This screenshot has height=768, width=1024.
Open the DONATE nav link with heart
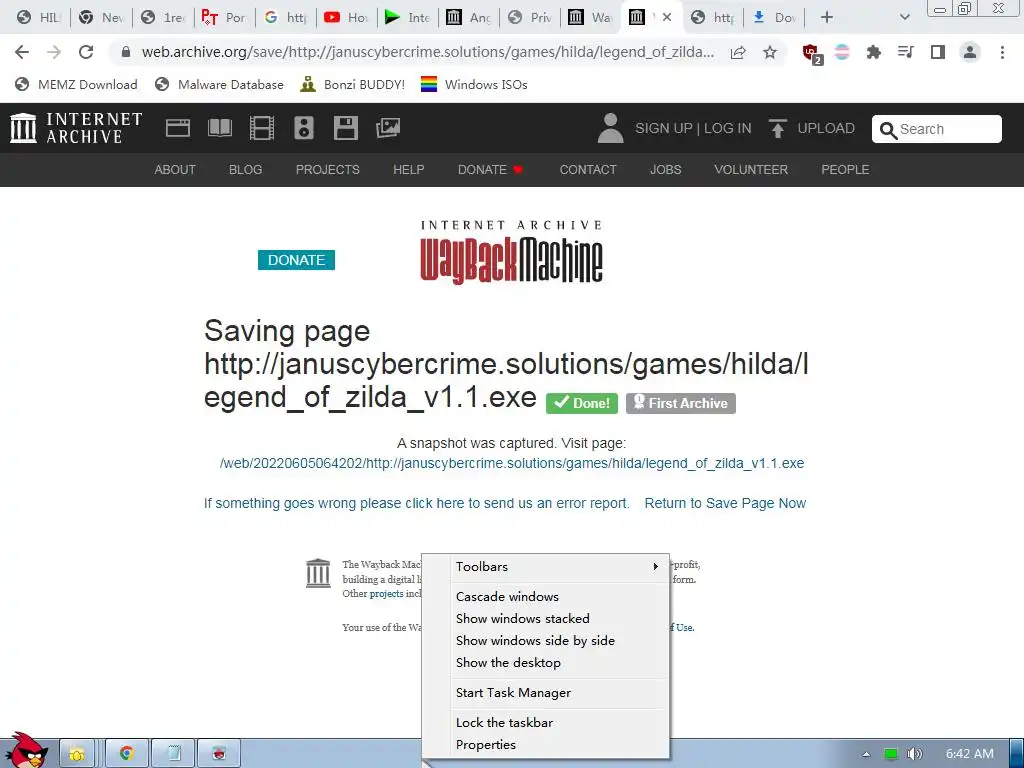tap(490, 170)
